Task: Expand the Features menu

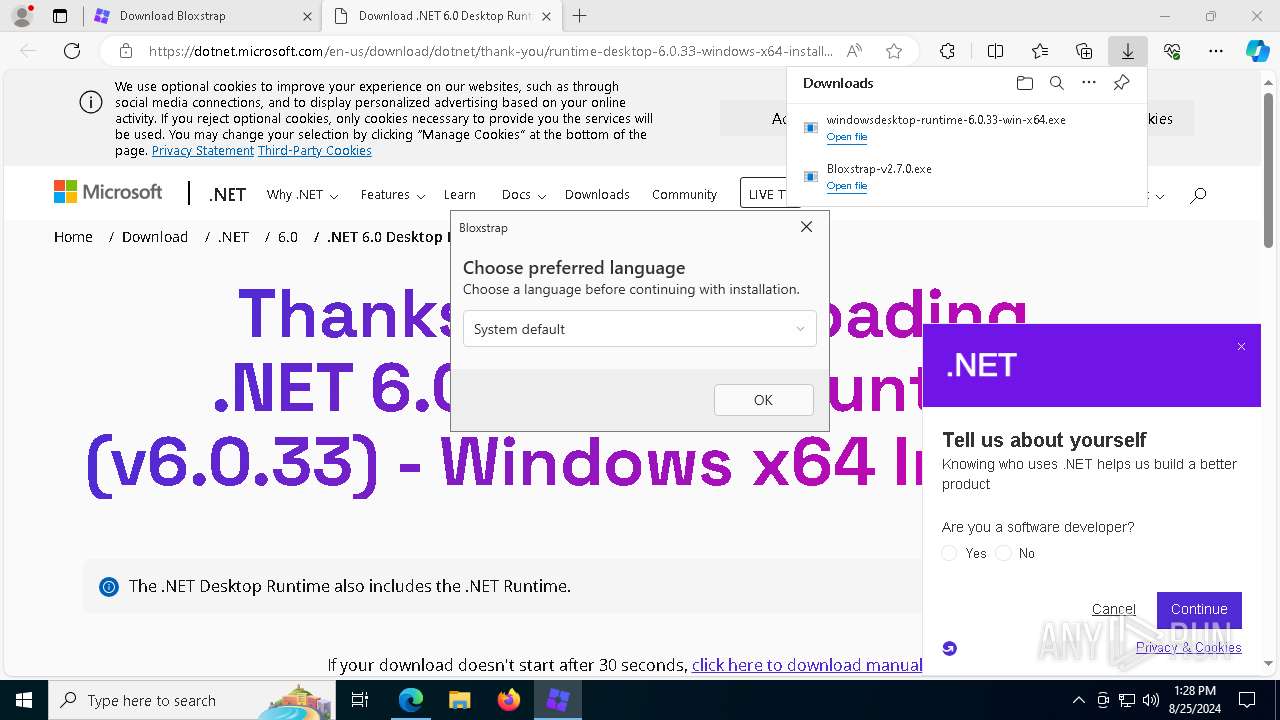Action: [x=393, y=195]
